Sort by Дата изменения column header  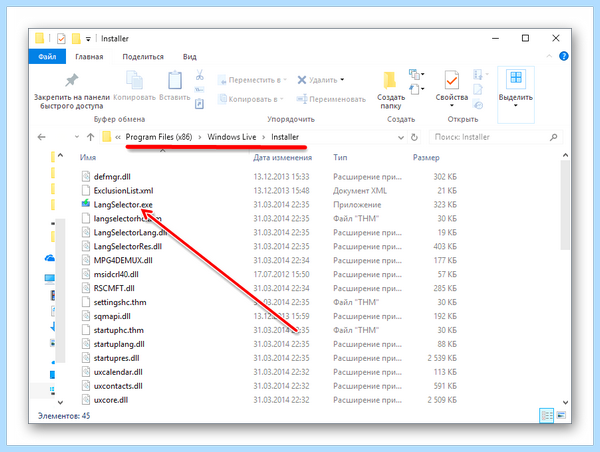pos(282,157)
